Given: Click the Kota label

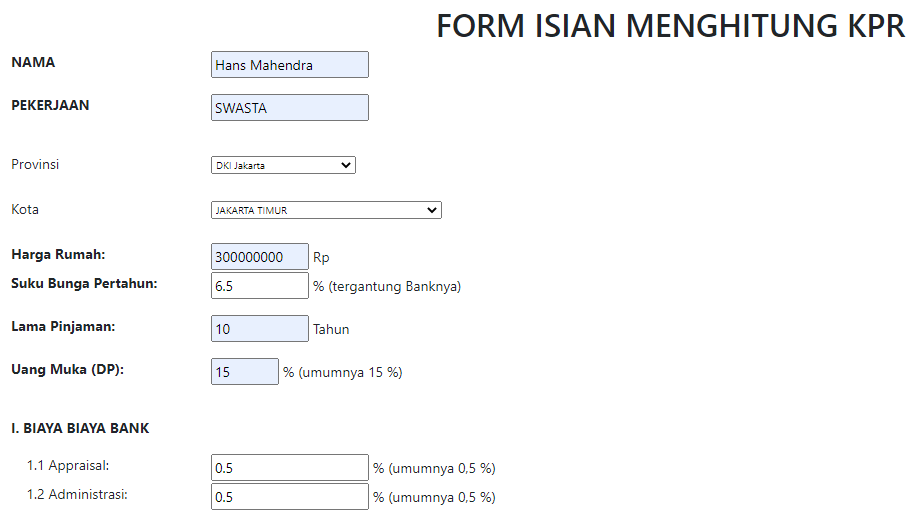Looking at the screenshot, I should click(x=25, y=210).
